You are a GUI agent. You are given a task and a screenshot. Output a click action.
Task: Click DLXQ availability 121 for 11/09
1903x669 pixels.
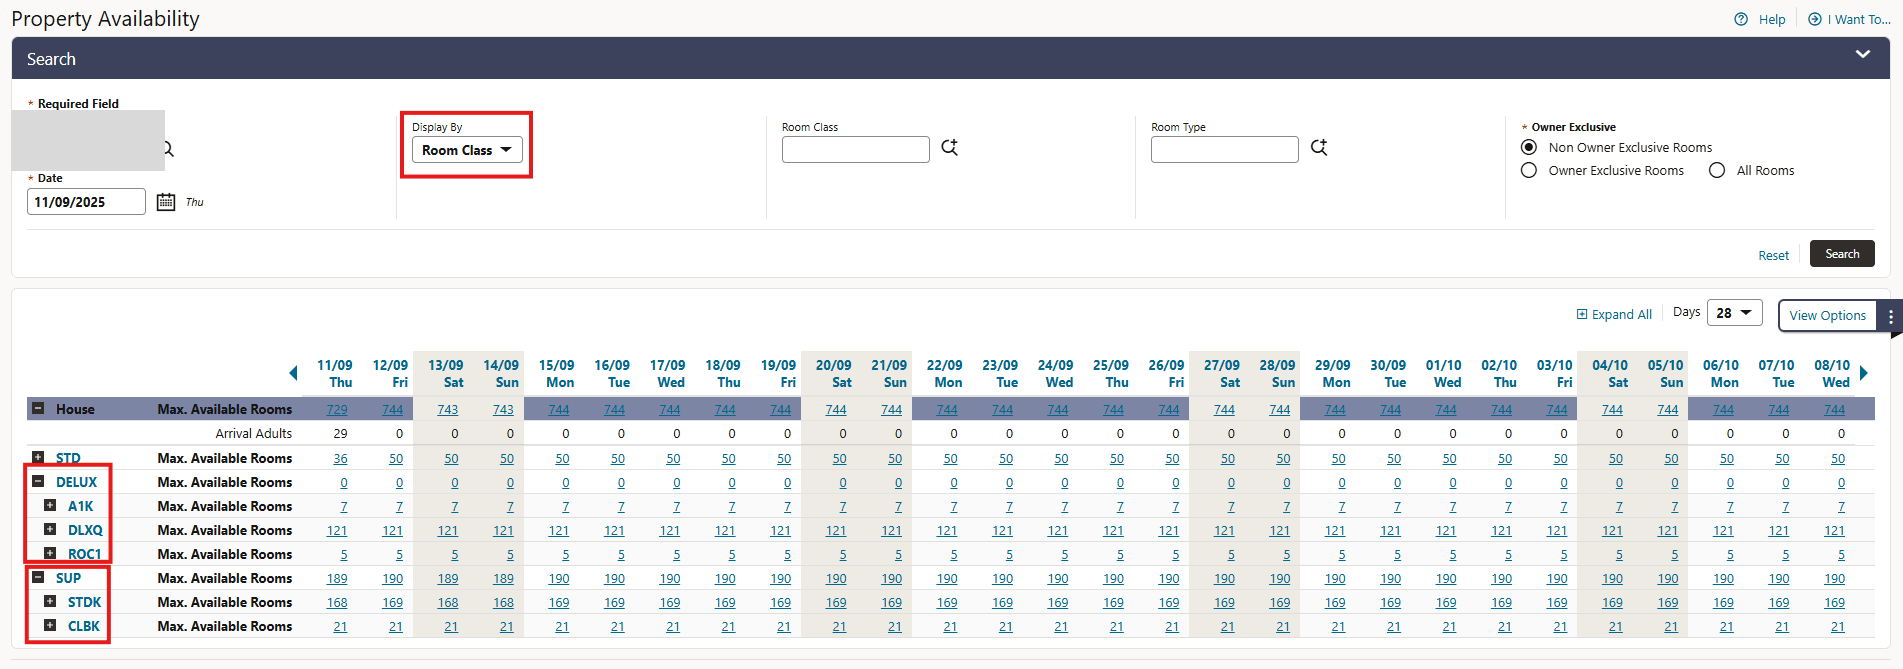337,531
